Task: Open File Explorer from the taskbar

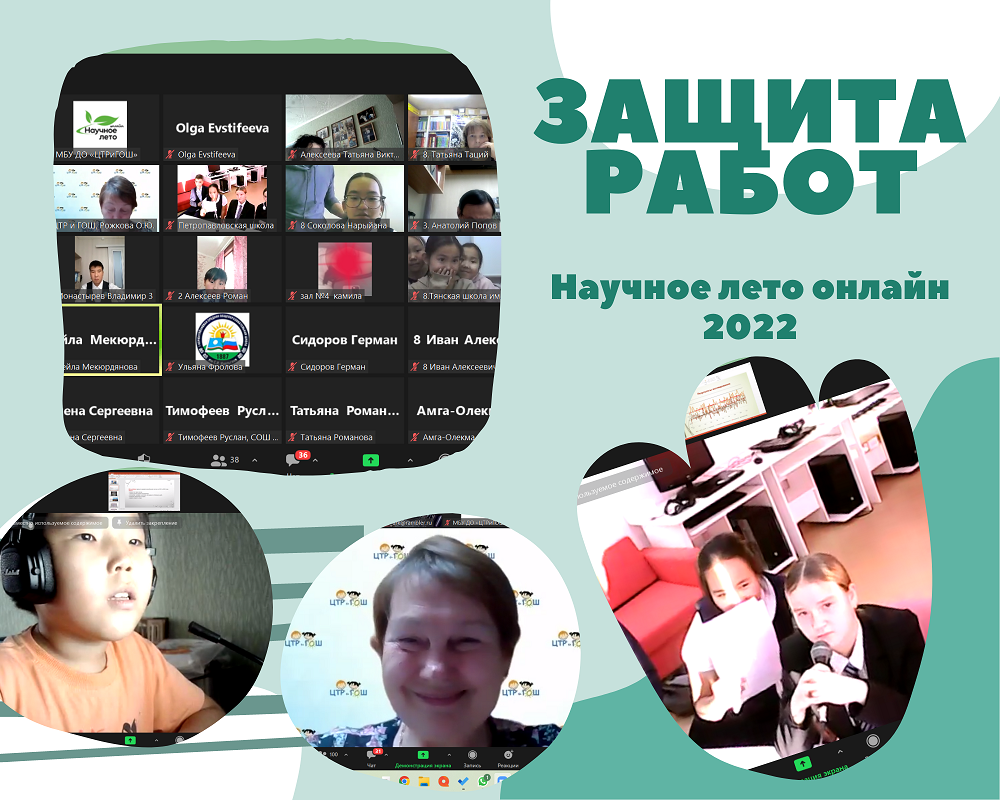Action: pos(424,780)
